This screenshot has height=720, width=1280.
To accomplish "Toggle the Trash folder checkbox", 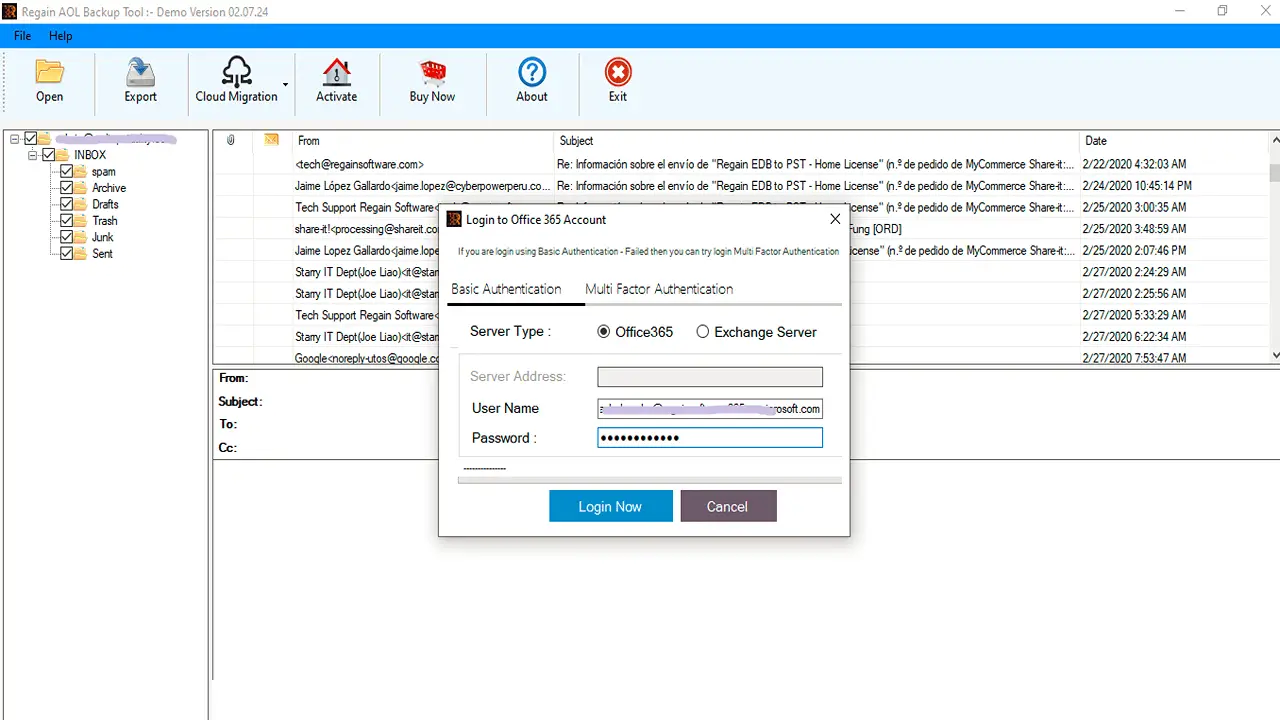I will point(66,221).
